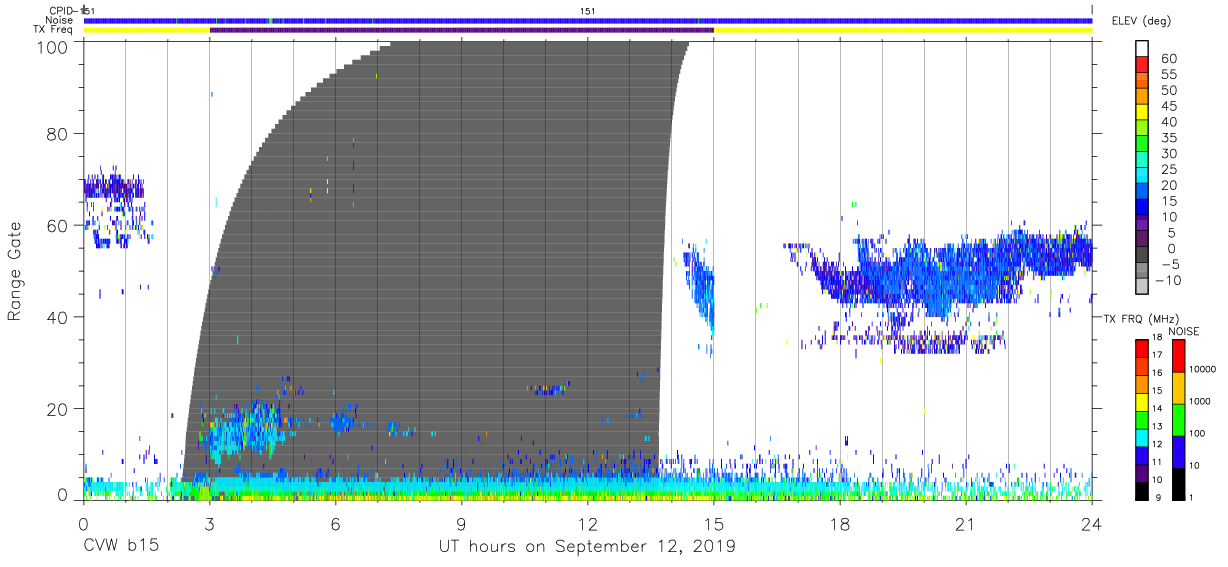Click the 'CVW b15' radar label

pos(121,547)
